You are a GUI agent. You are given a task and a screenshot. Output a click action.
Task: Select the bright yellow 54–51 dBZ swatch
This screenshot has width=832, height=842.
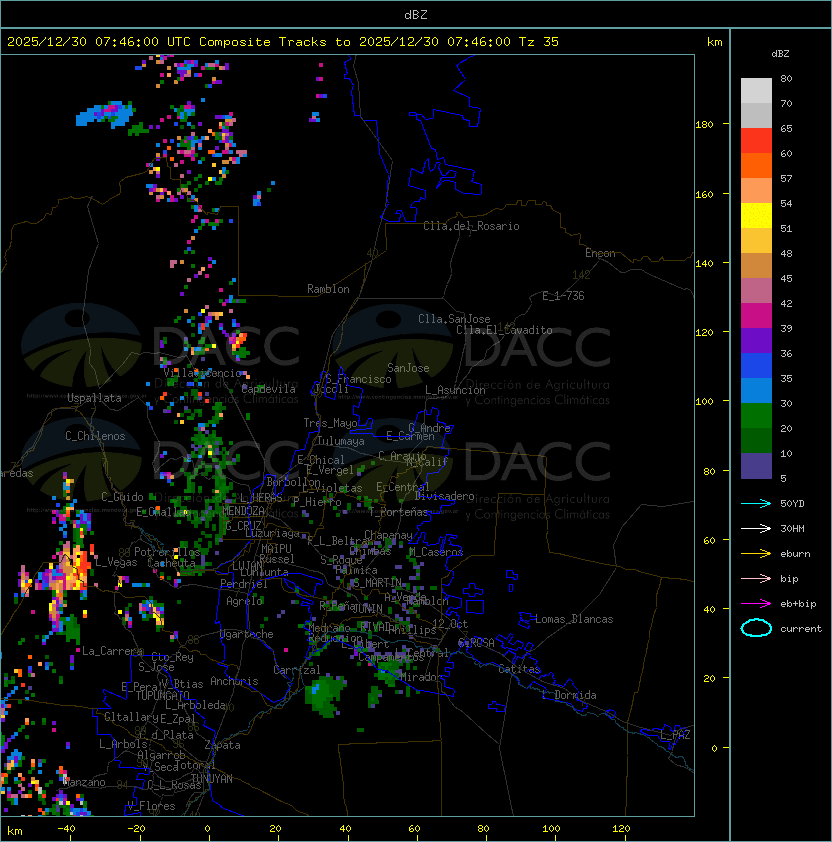click(x=756, y=216)
